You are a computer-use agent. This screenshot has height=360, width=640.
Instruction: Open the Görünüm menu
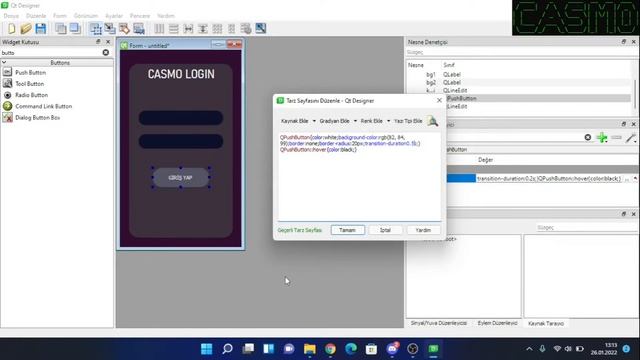click(x=86, y=16)
